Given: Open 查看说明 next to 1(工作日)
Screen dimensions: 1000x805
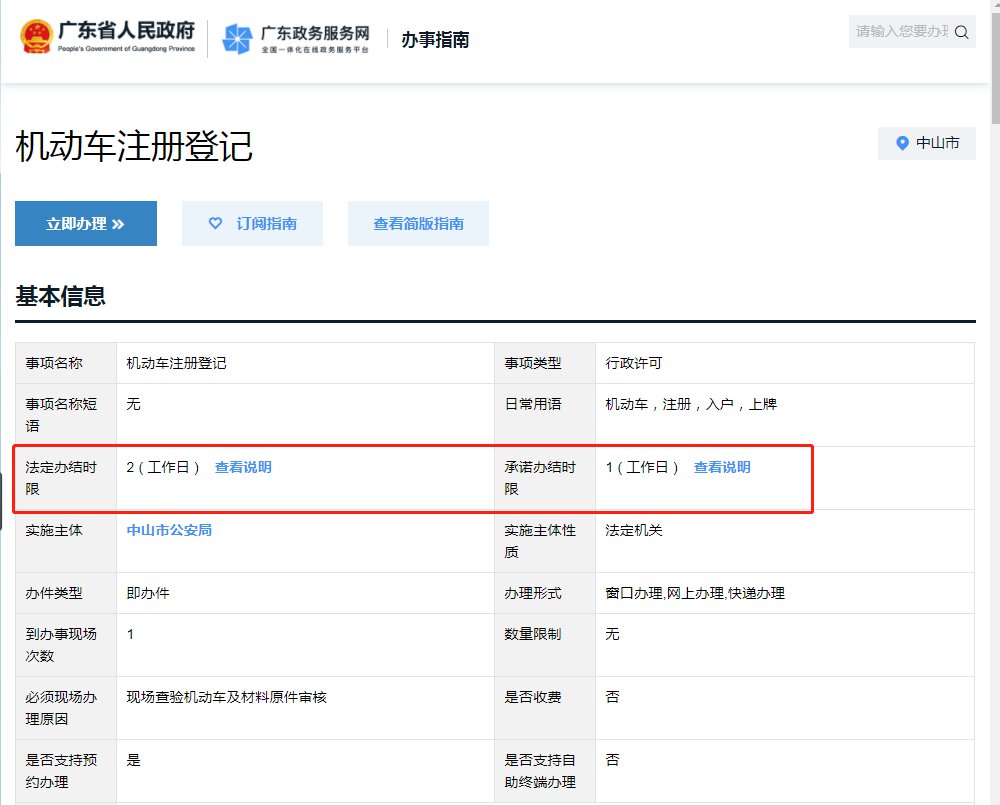Looking at the screenshot, I should pyautogui.click(x=722, y=467).
